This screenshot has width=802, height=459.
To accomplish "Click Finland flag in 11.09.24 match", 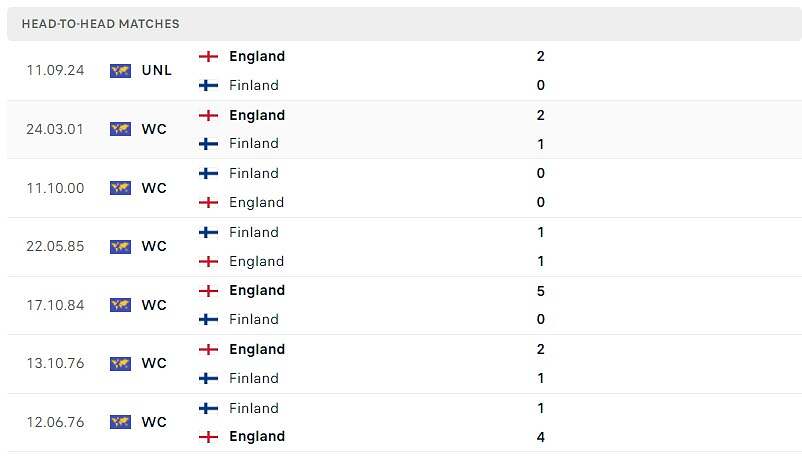I will click(208, 85).
